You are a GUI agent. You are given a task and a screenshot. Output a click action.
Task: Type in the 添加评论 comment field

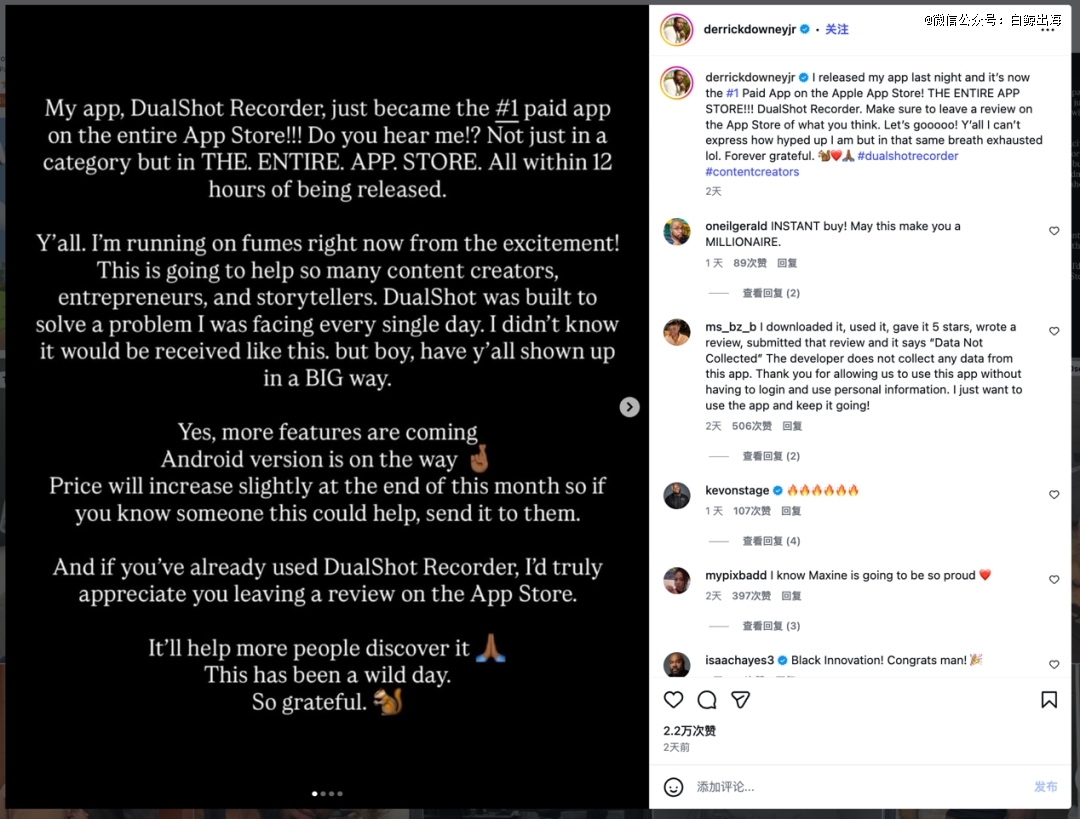pos(850,787)
